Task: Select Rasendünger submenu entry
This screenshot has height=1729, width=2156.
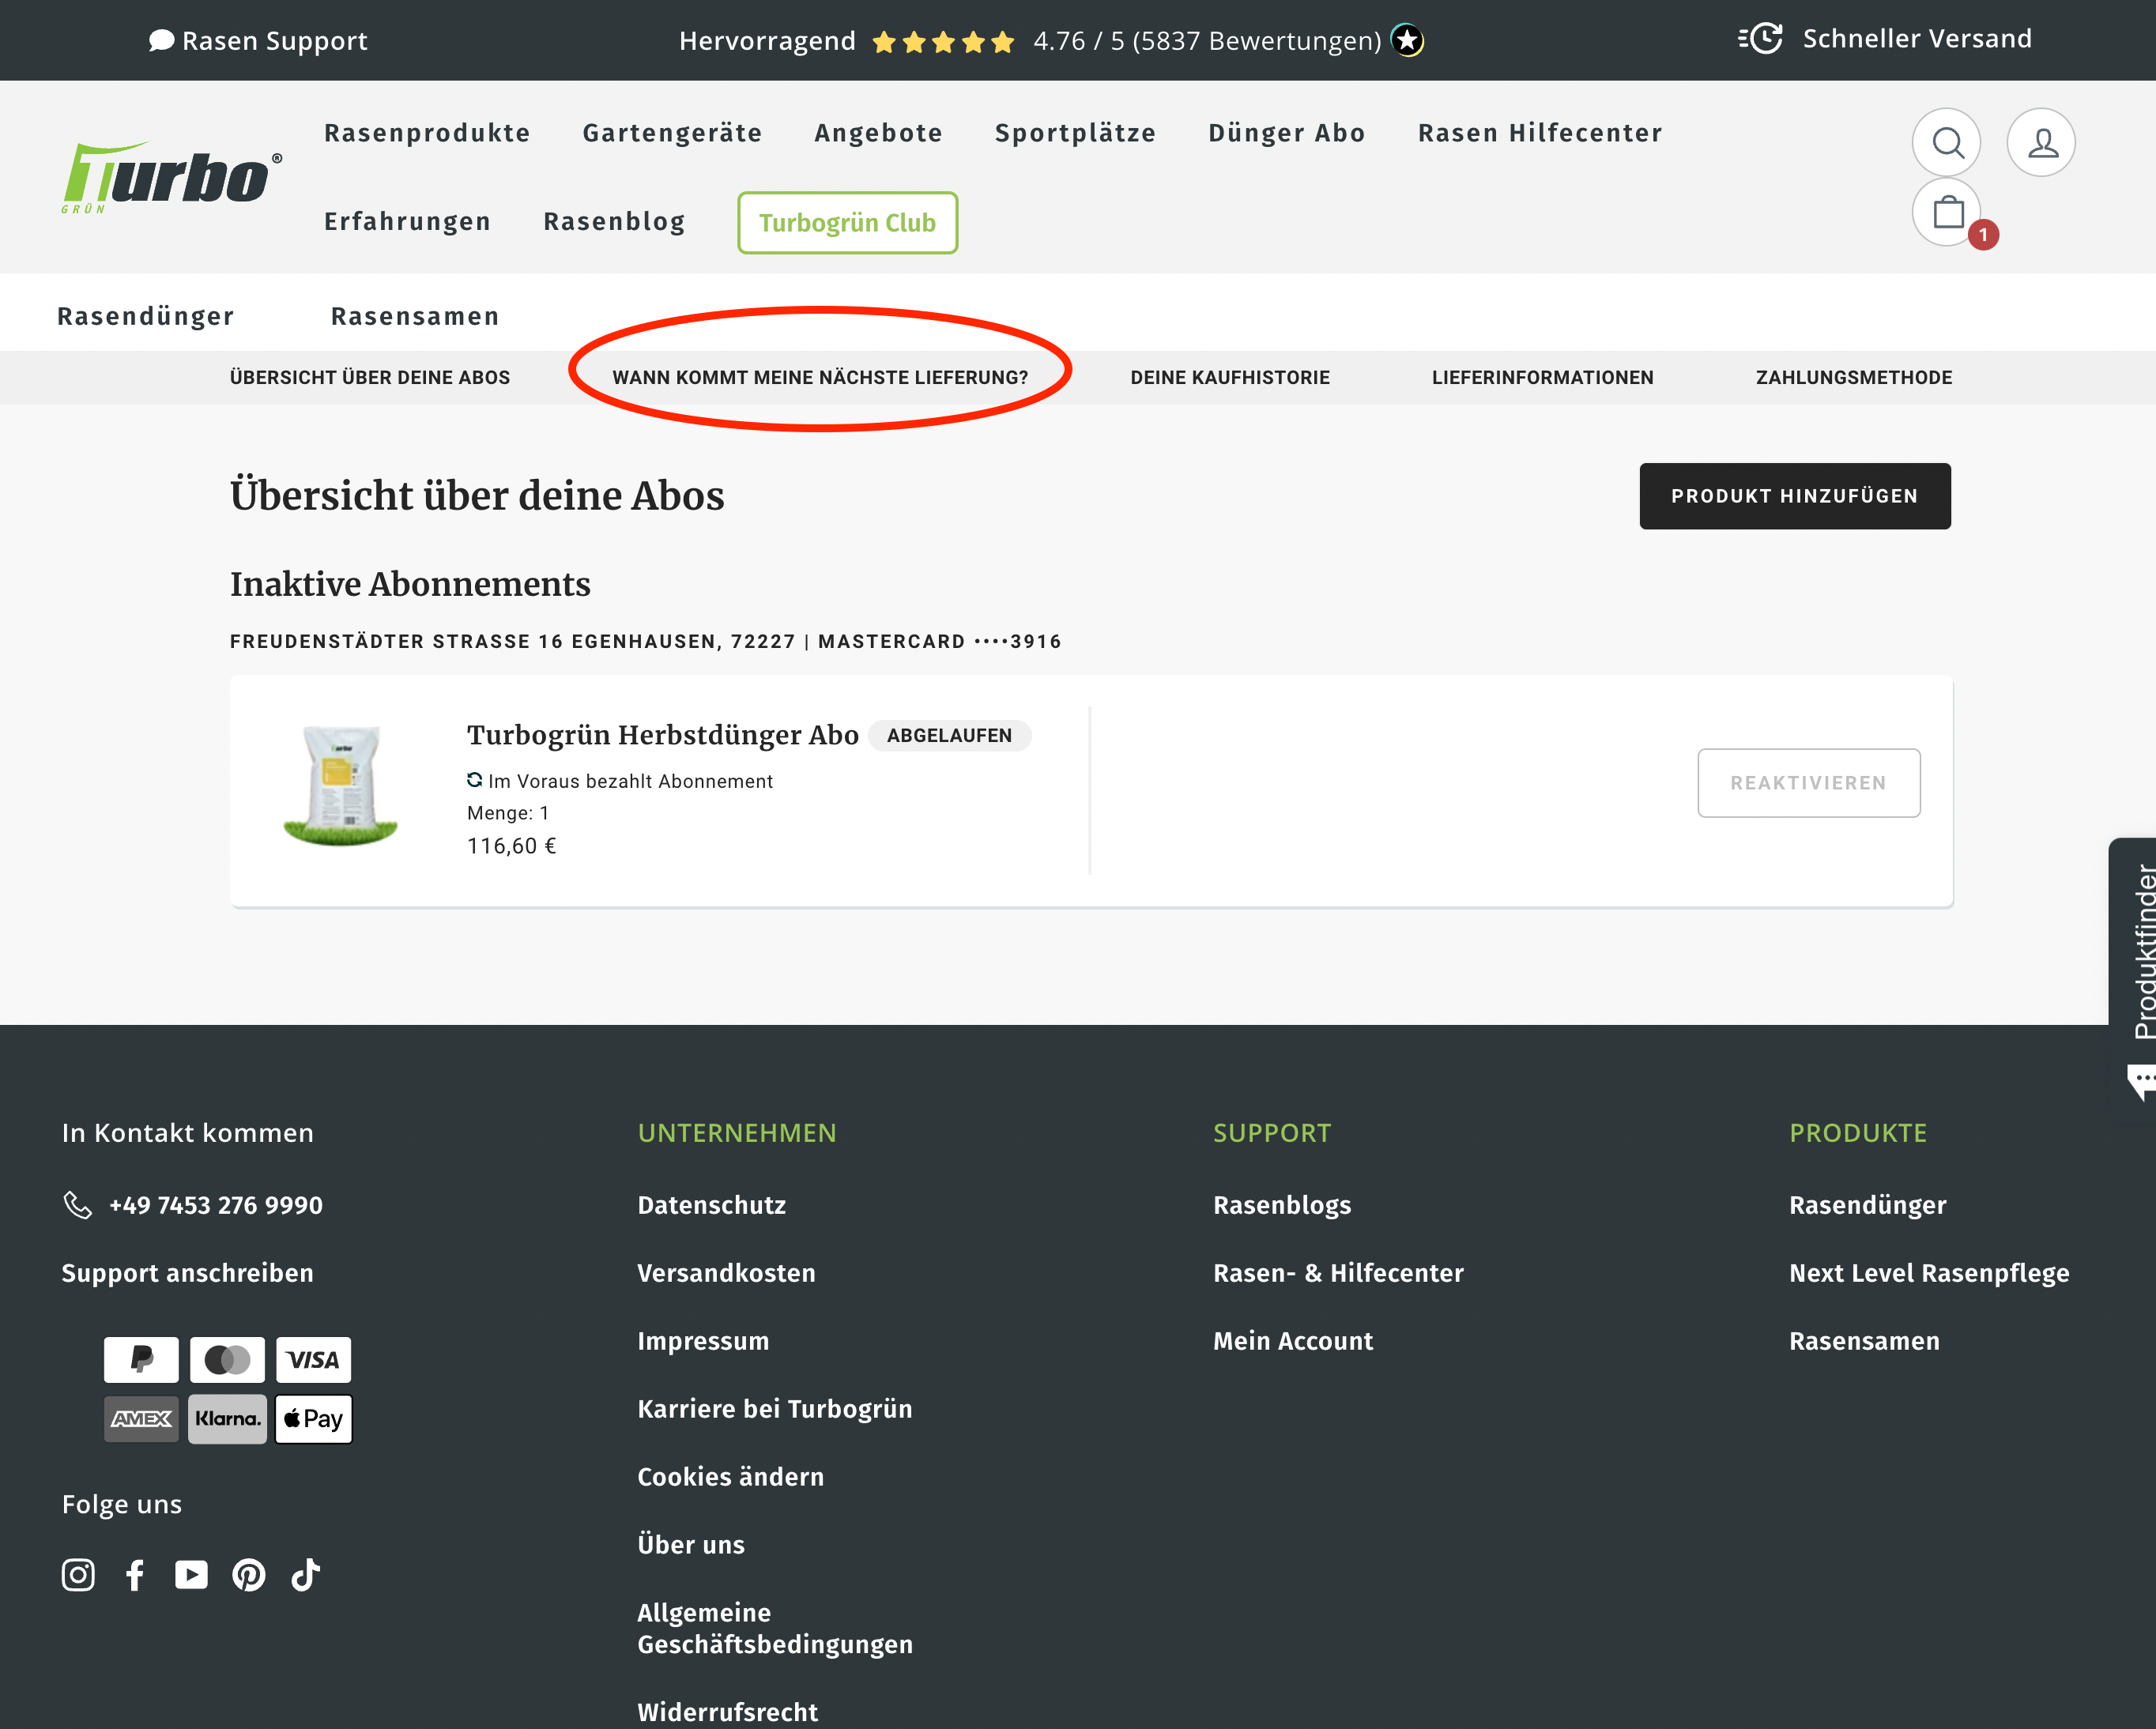Action: (146, 316)
